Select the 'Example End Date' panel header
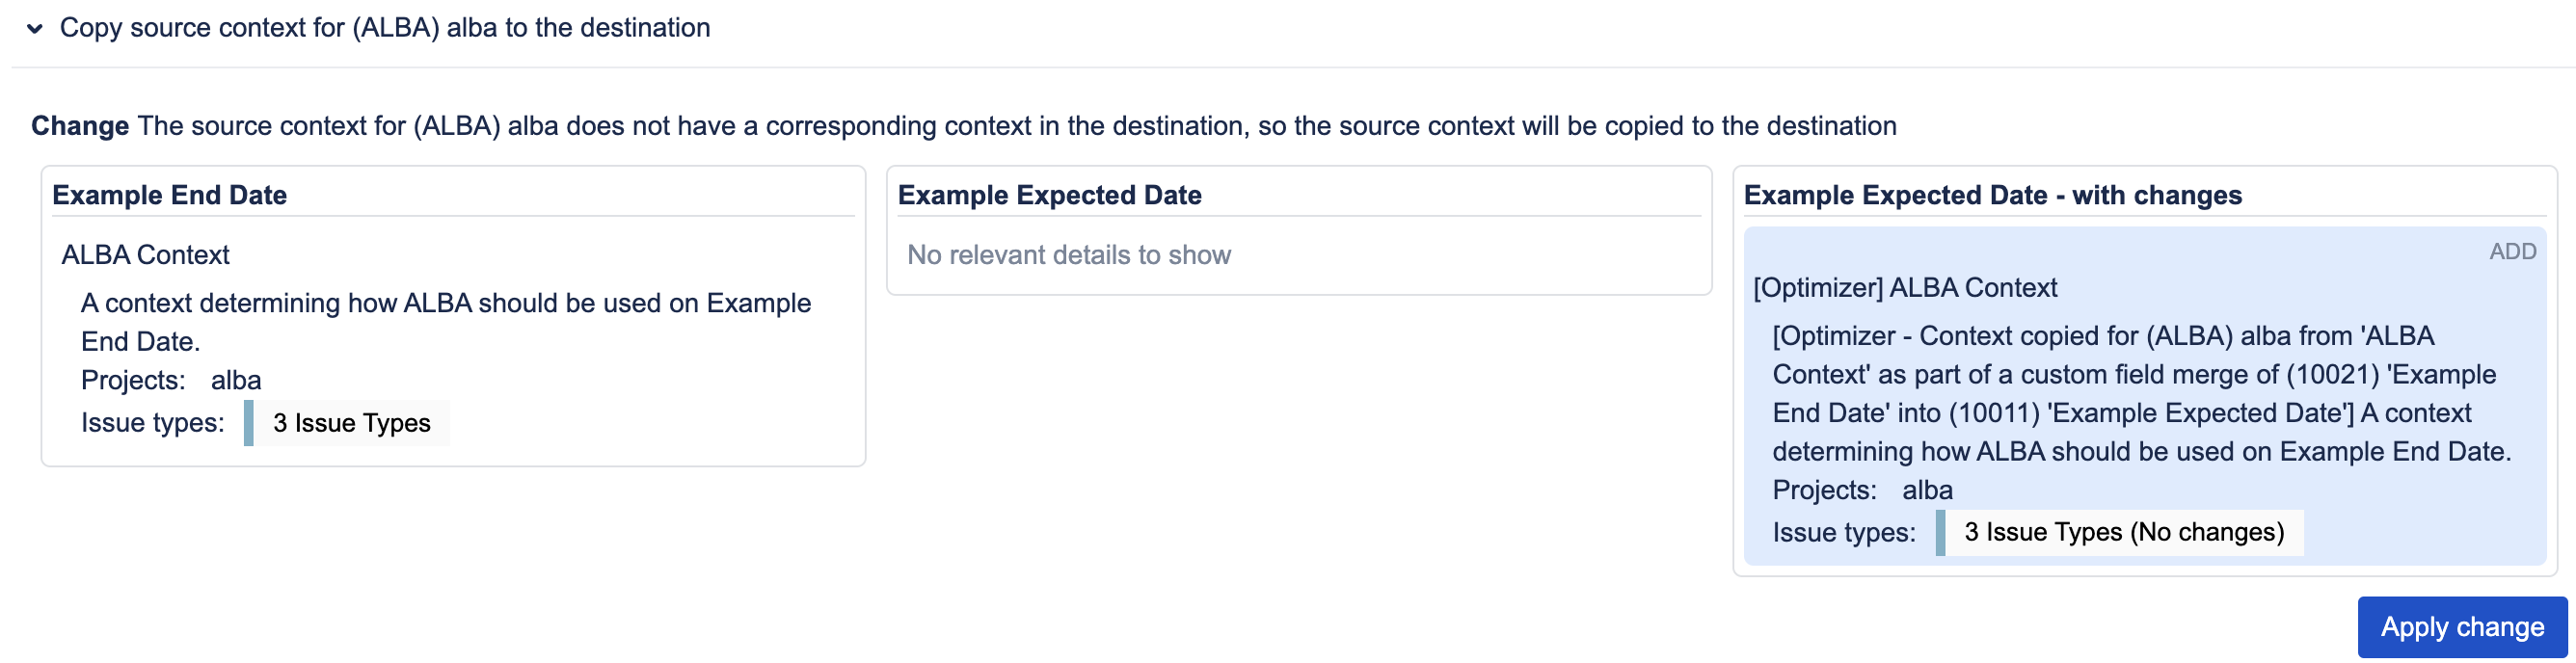Screen dimensions: 2576x663 (170, 194)
